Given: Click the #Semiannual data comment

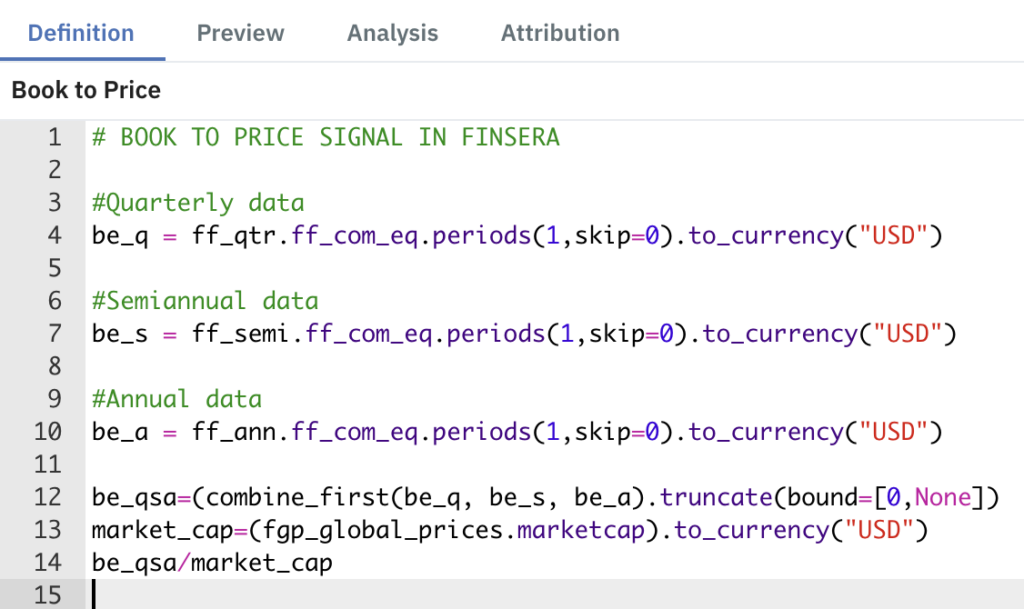Looking at the screenshot, I should point(205,301).
